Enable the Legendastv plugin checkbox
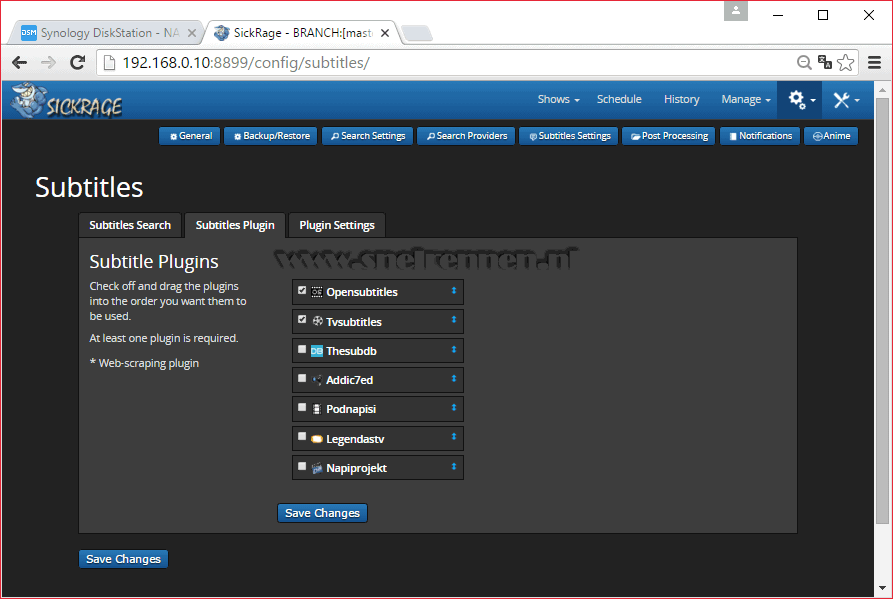 302,436
